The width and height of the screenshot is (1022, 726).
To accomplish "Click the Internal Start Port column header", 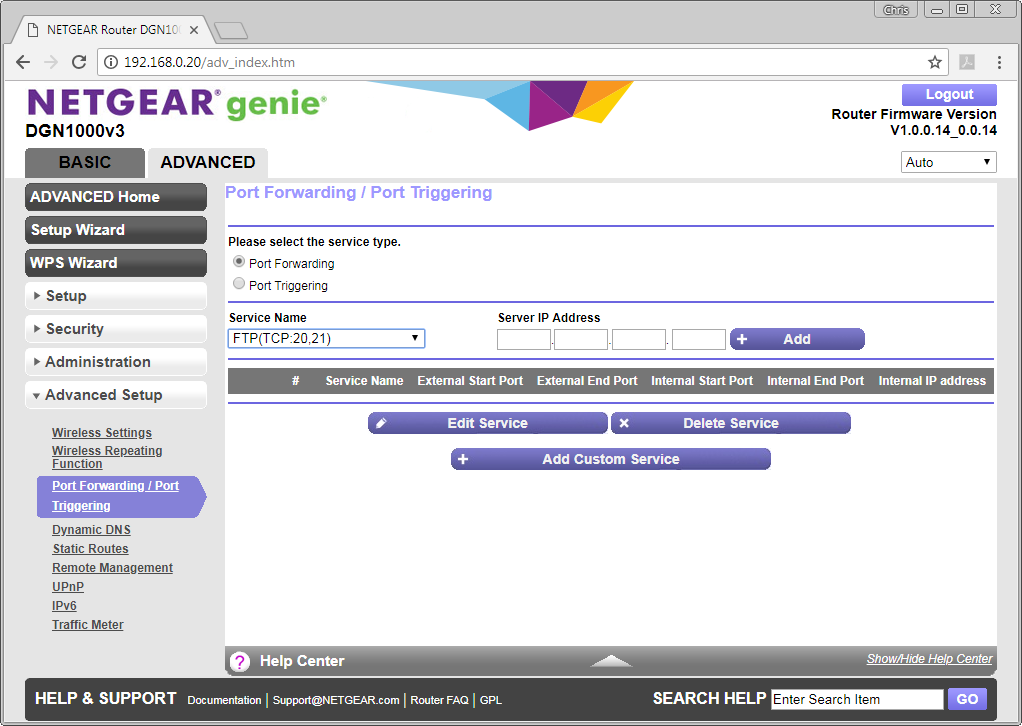I will coord(702,381).
